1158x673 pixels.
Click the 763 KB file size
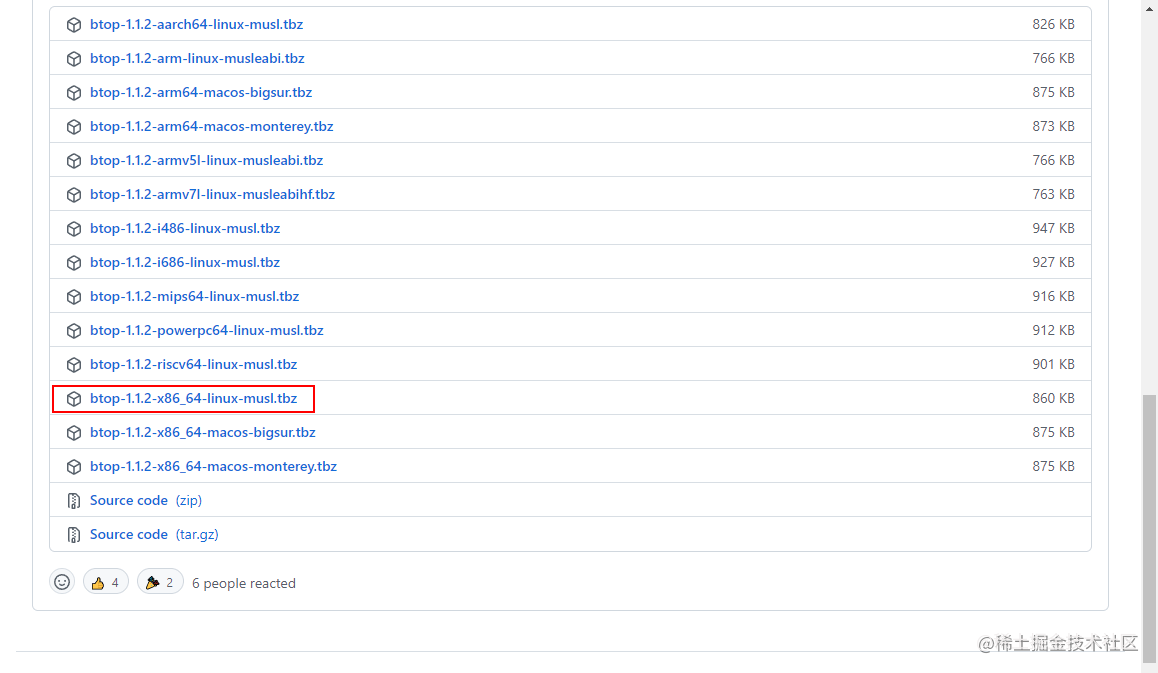coord(1053,194)
